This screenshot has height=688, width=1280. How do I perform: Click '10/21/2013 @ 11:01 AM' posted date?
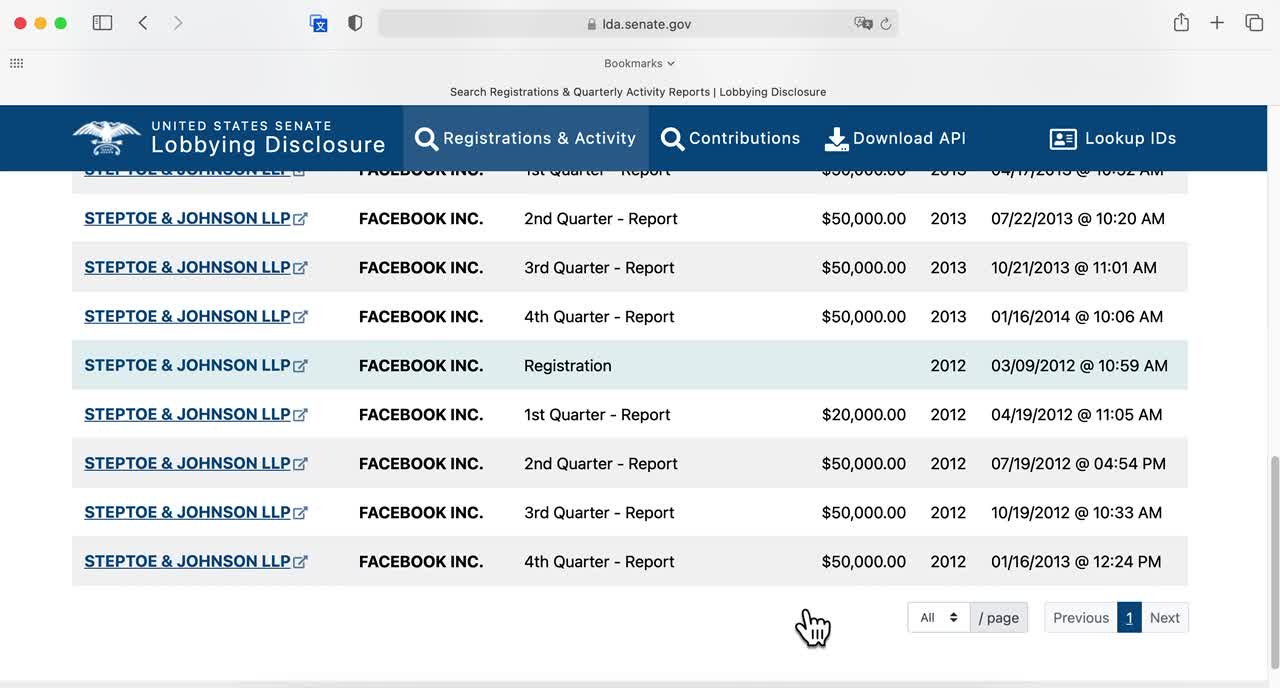coord(1074,267)
